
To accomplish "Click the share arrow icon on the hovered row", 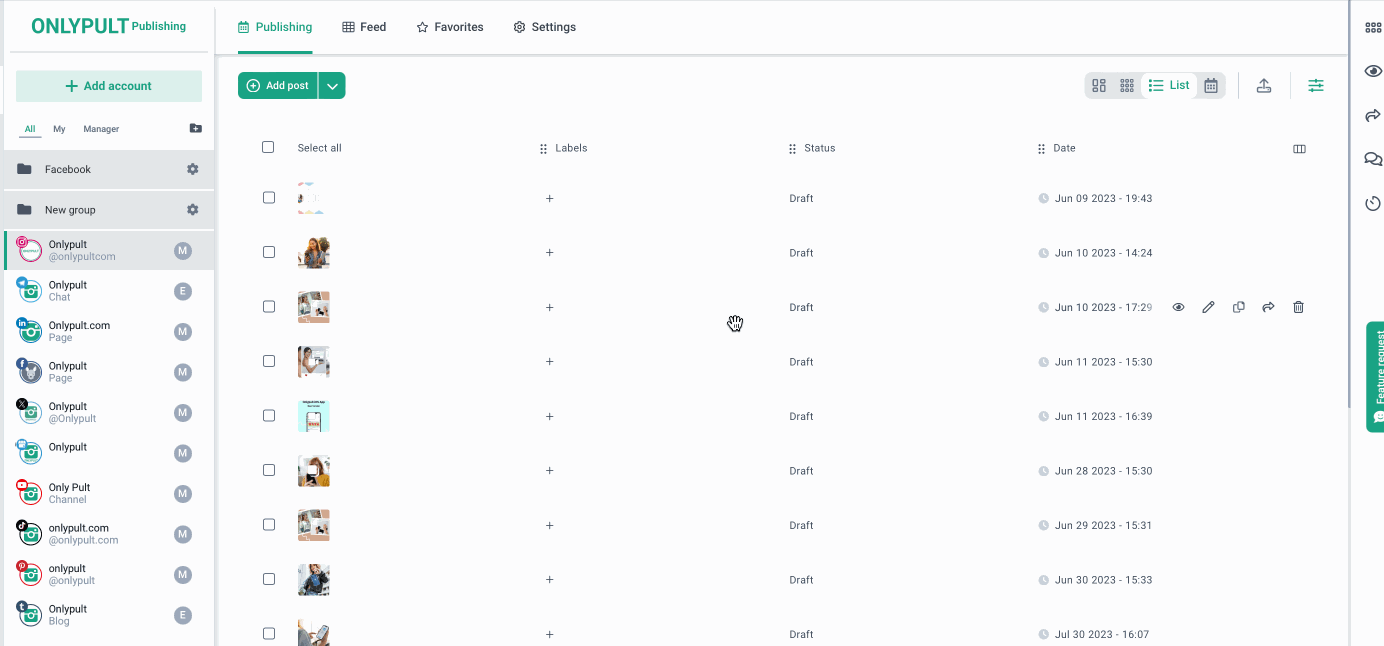I will 1268,307.
